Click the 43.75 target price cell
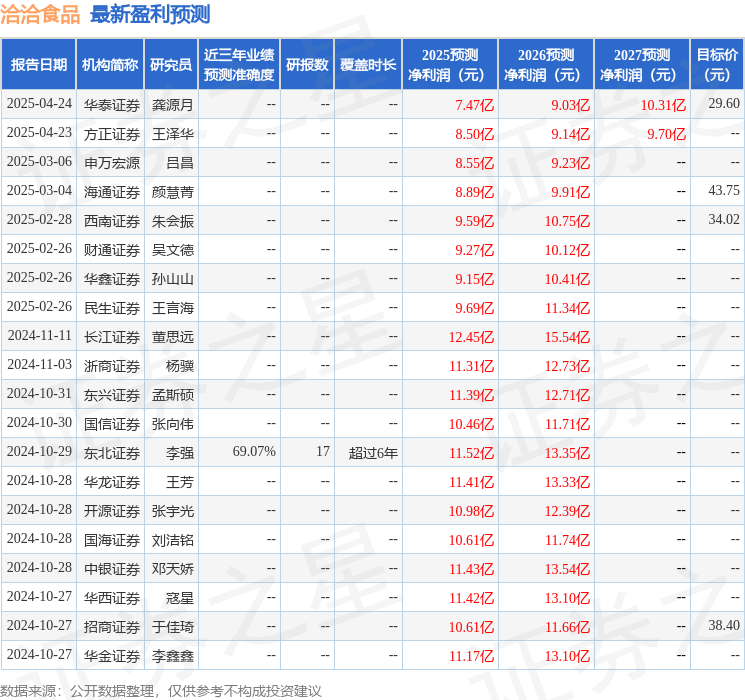The image size is (745, 700). click(x=724, y=191)
